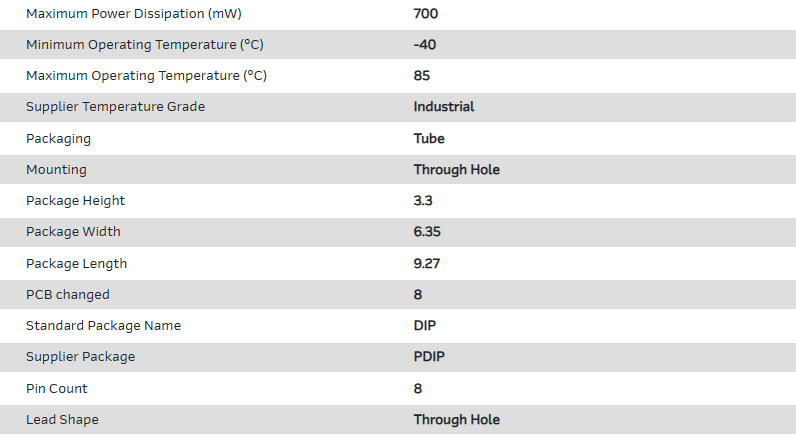
Task: Click the Mounting row label
Action: (56, 170)
